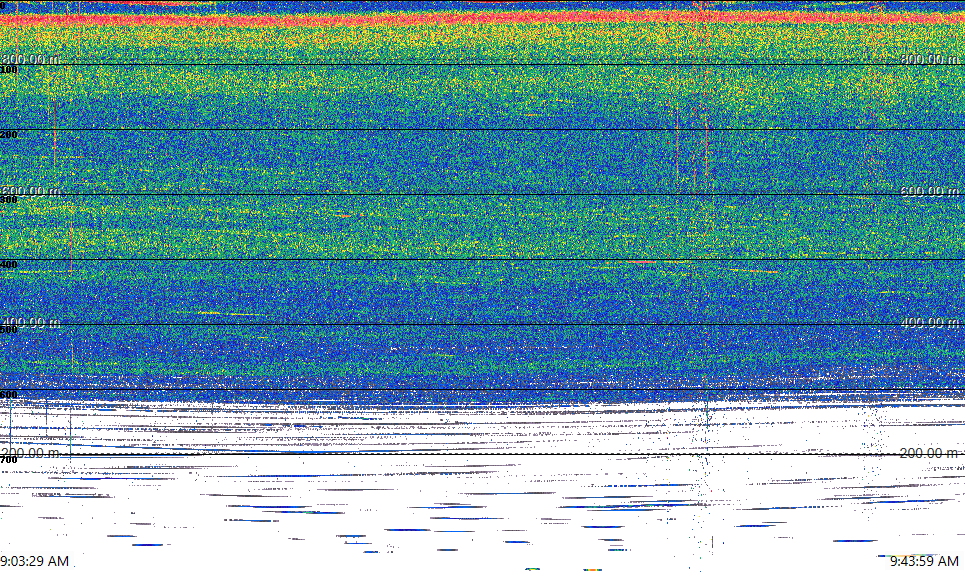Click the small 600 depth gridline label

click(x=9, y=395)
